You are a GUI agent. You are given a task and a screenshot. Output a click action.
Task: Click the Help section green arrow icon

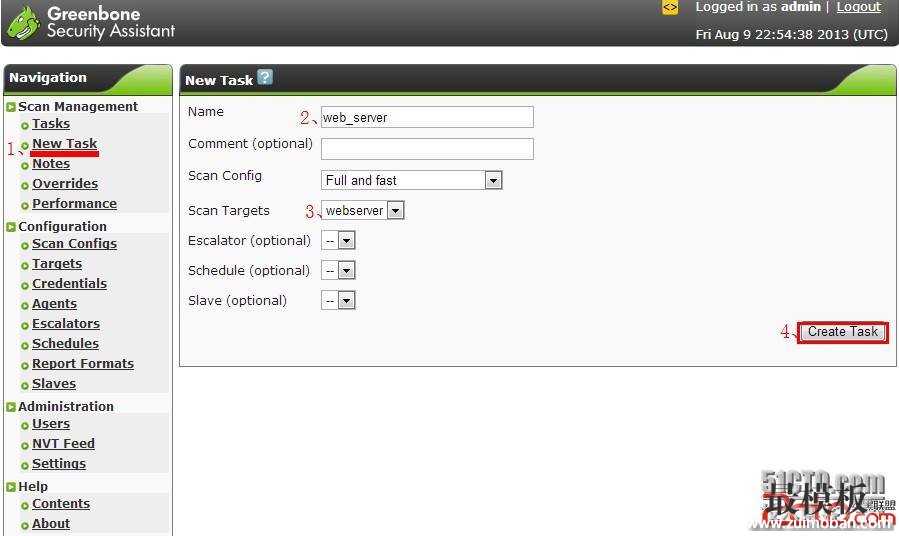11,487
